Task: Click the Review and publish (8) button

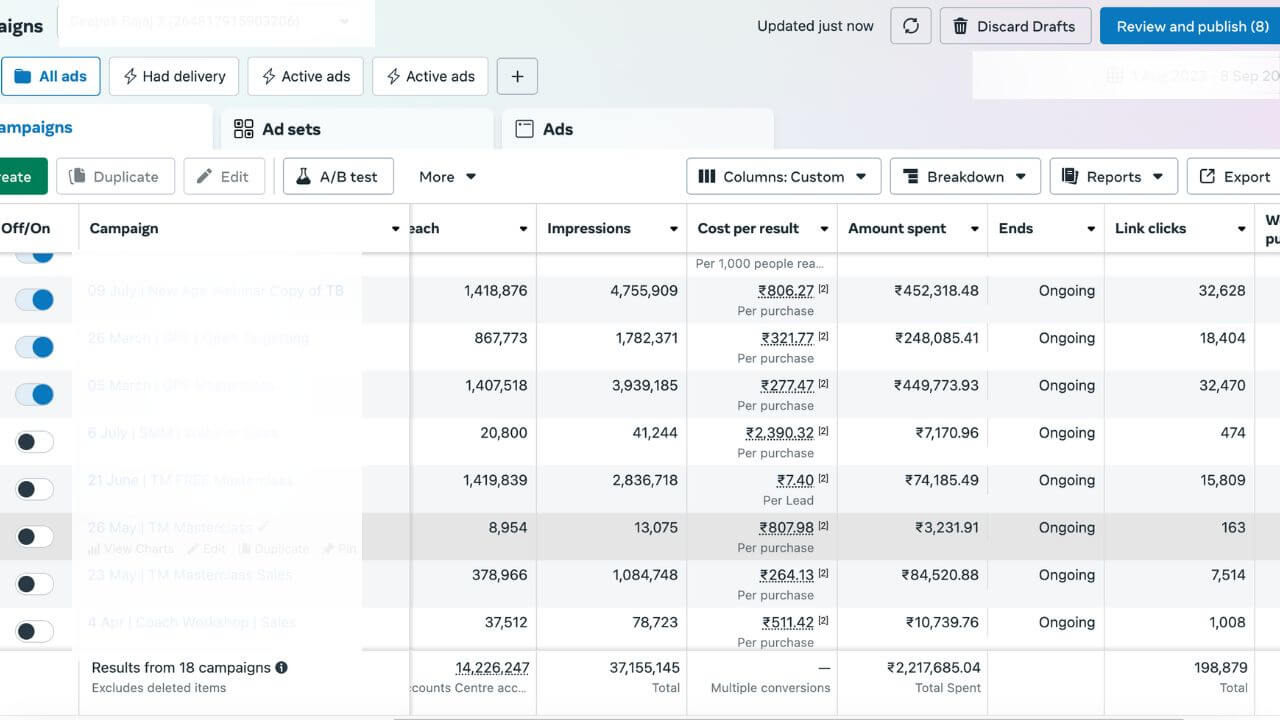Action: pyautogui.click(x=1191, y=26)
